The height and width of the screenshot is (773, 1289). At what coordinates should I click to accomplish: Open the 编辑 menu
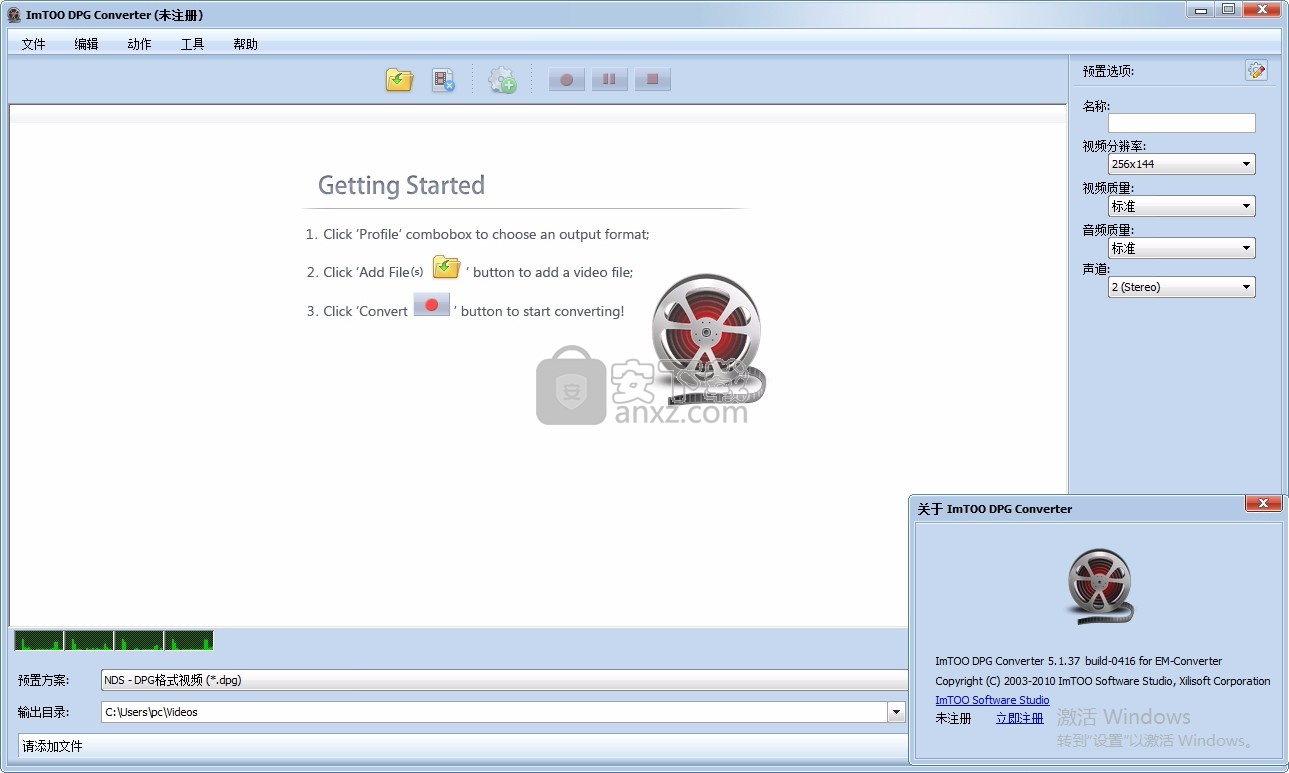tap(87, 44)
